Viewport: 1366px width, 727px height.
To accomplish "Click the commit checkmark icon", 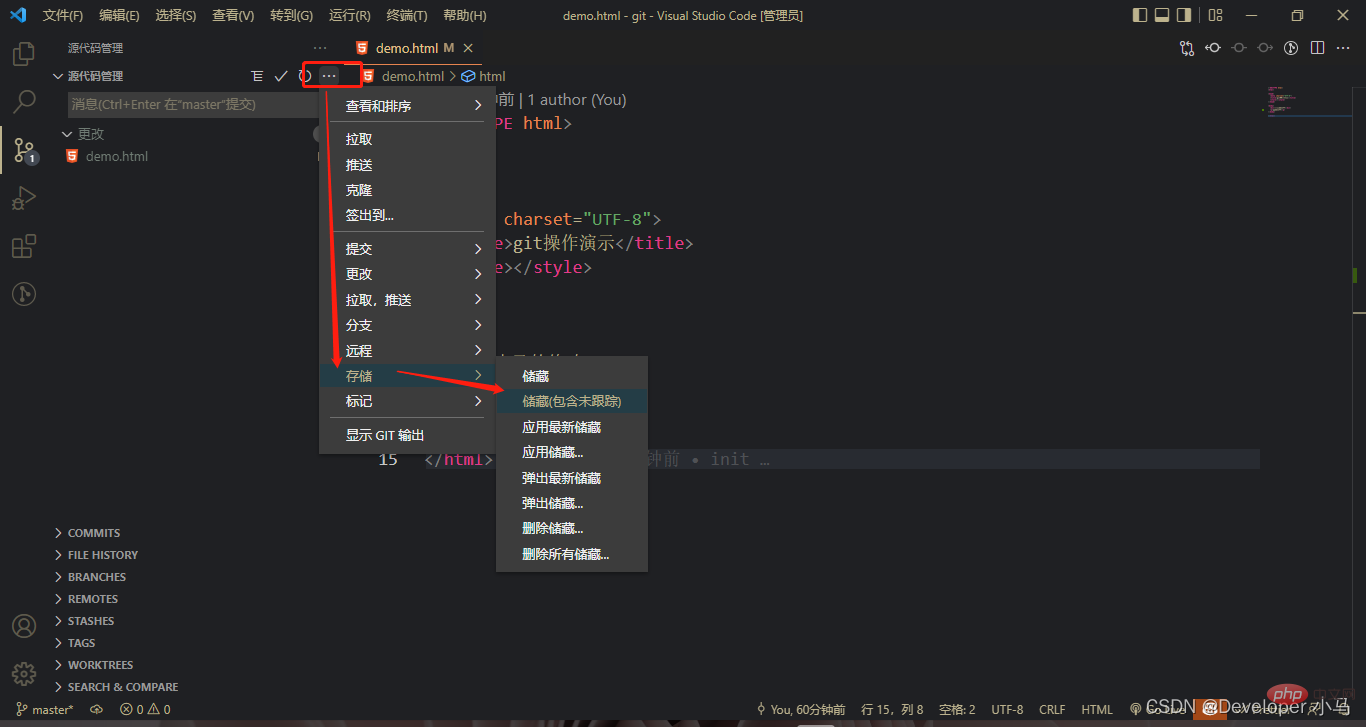I will click(x=281, y=76).
